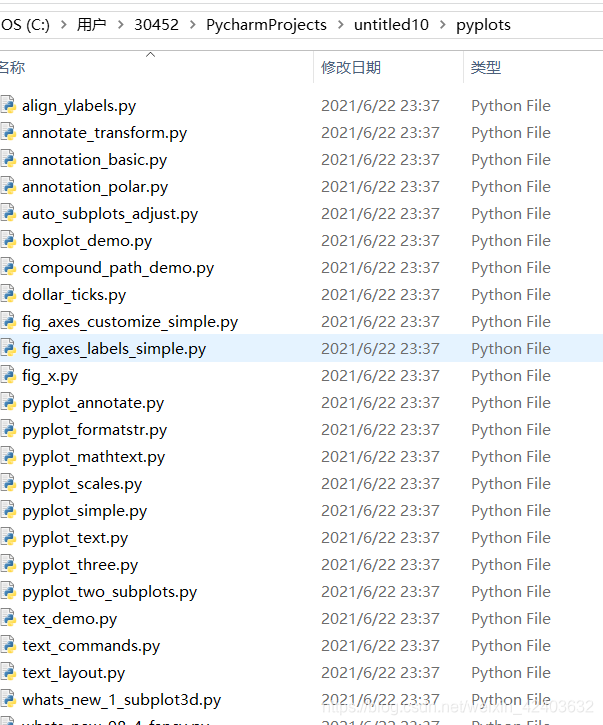Click the fig_axes_labels_simple.py file icon

(8, 348)
